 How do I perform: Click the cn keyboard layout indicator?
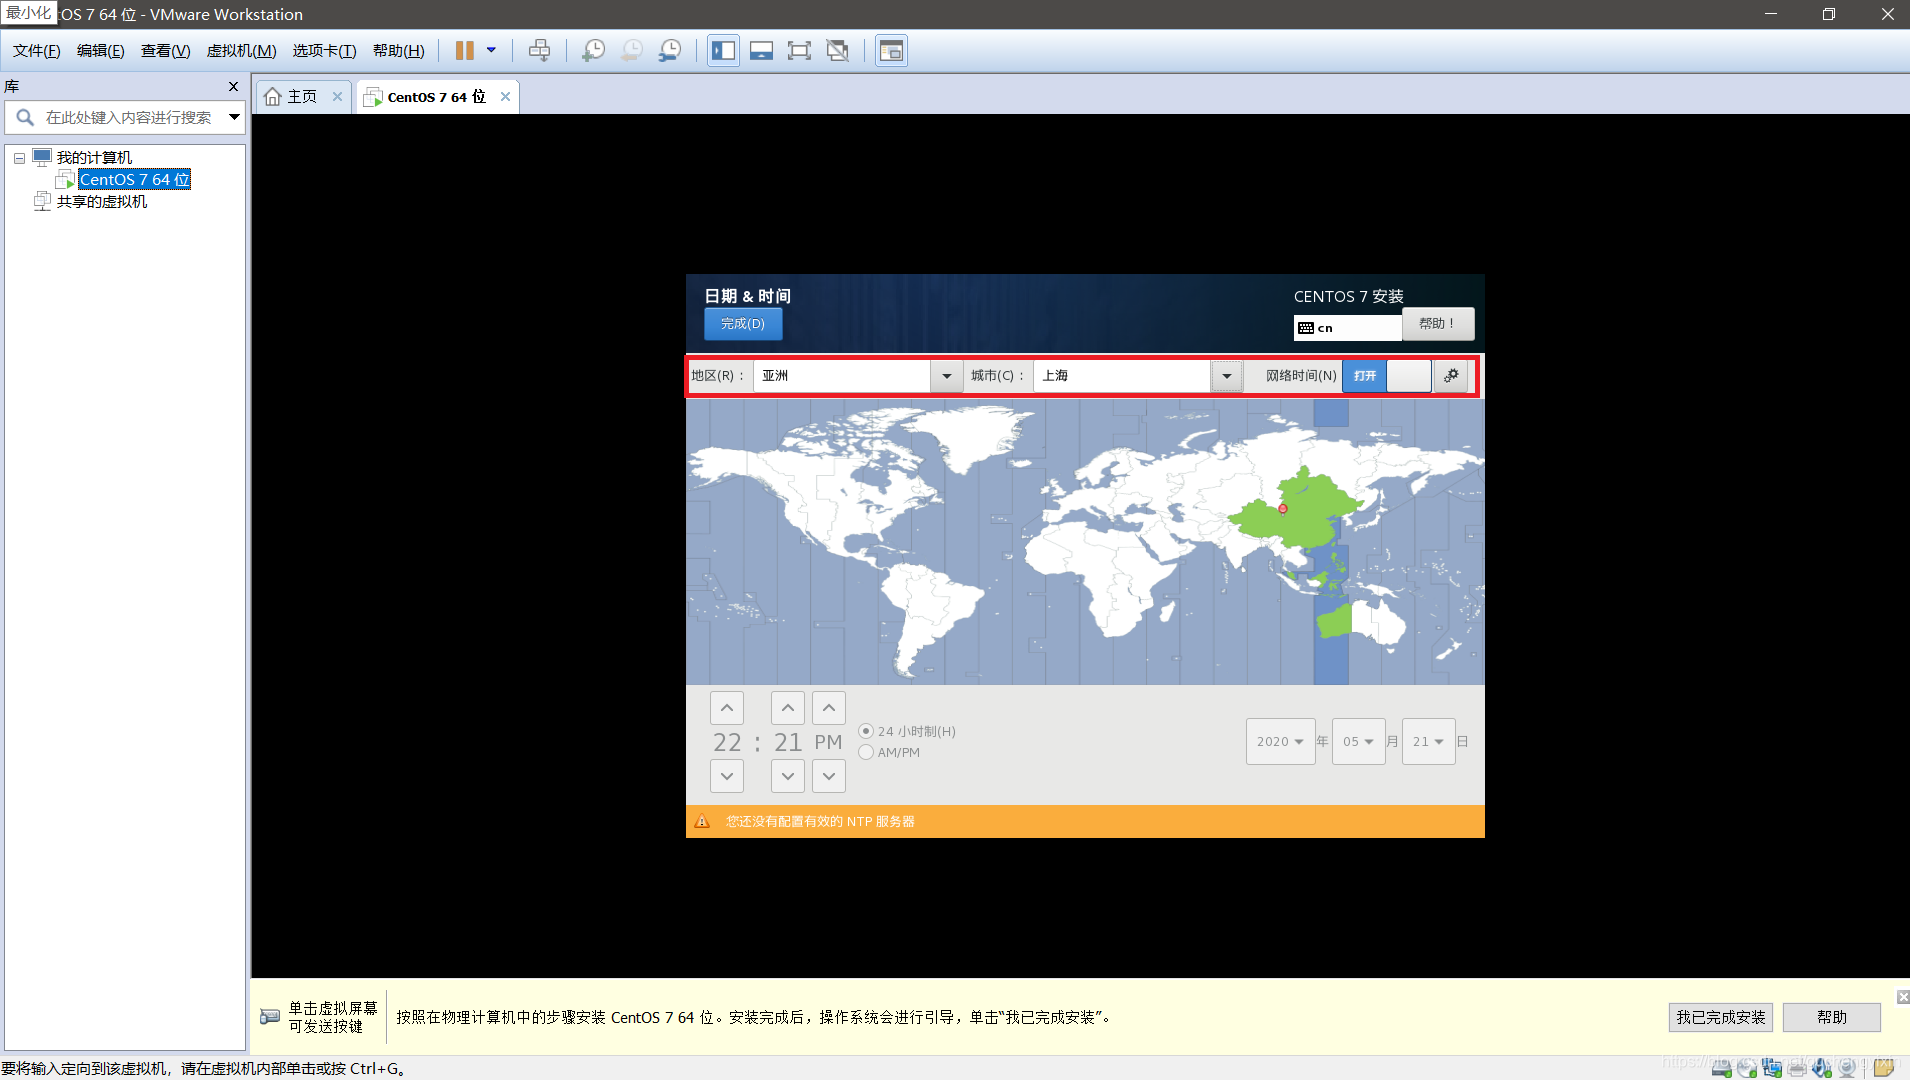1347,328
